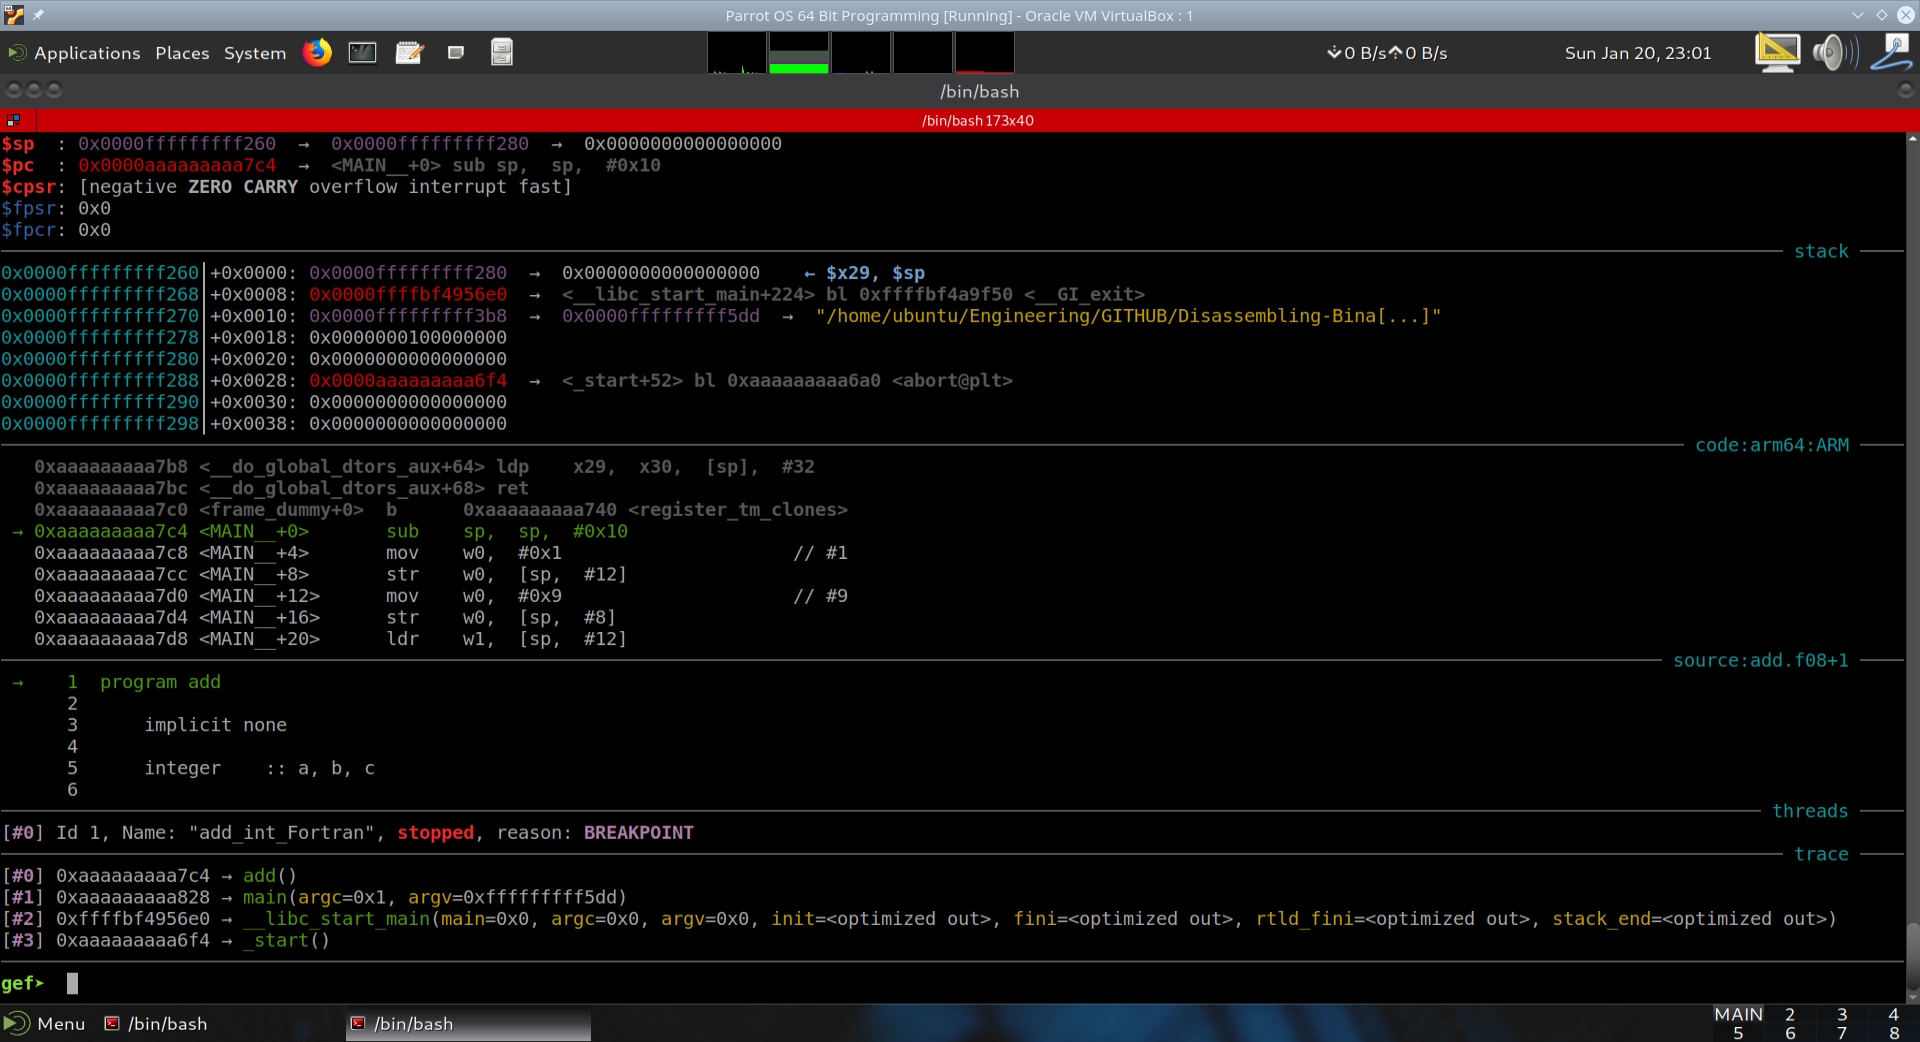
Task: Switch to workspace 8
Action: (x=1893, y=1033)
